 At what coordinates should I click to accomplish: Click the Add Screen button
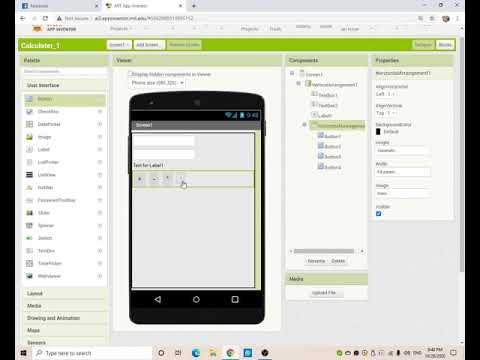(149, 45)
